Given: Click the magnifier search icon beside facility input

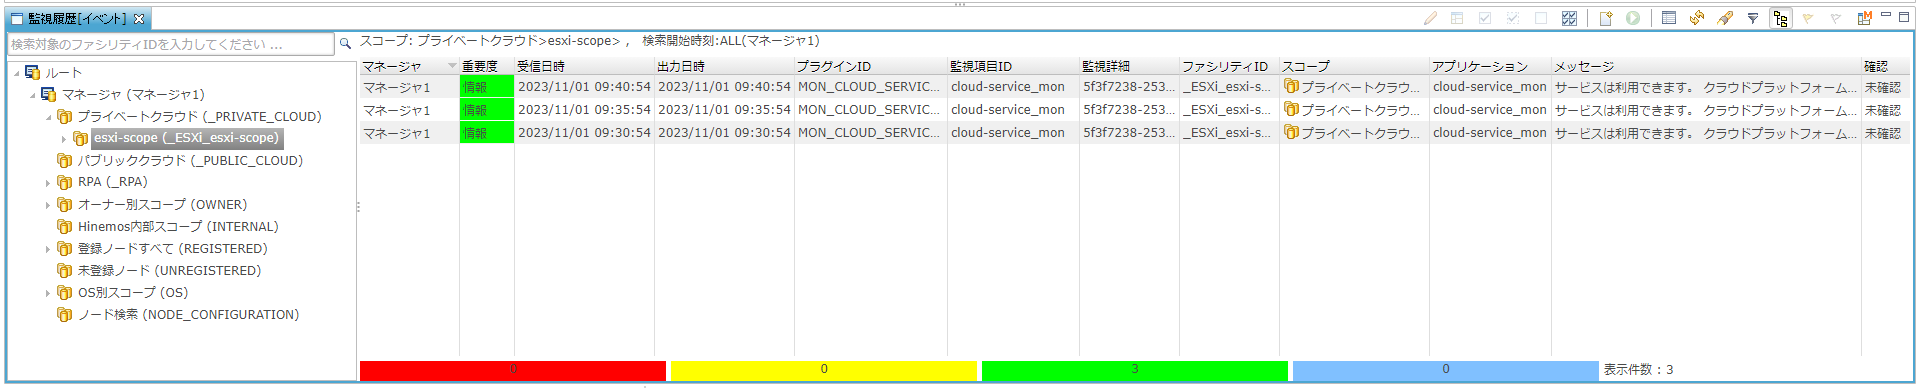Looking at the screenshot, I should [x=345, y=43].
